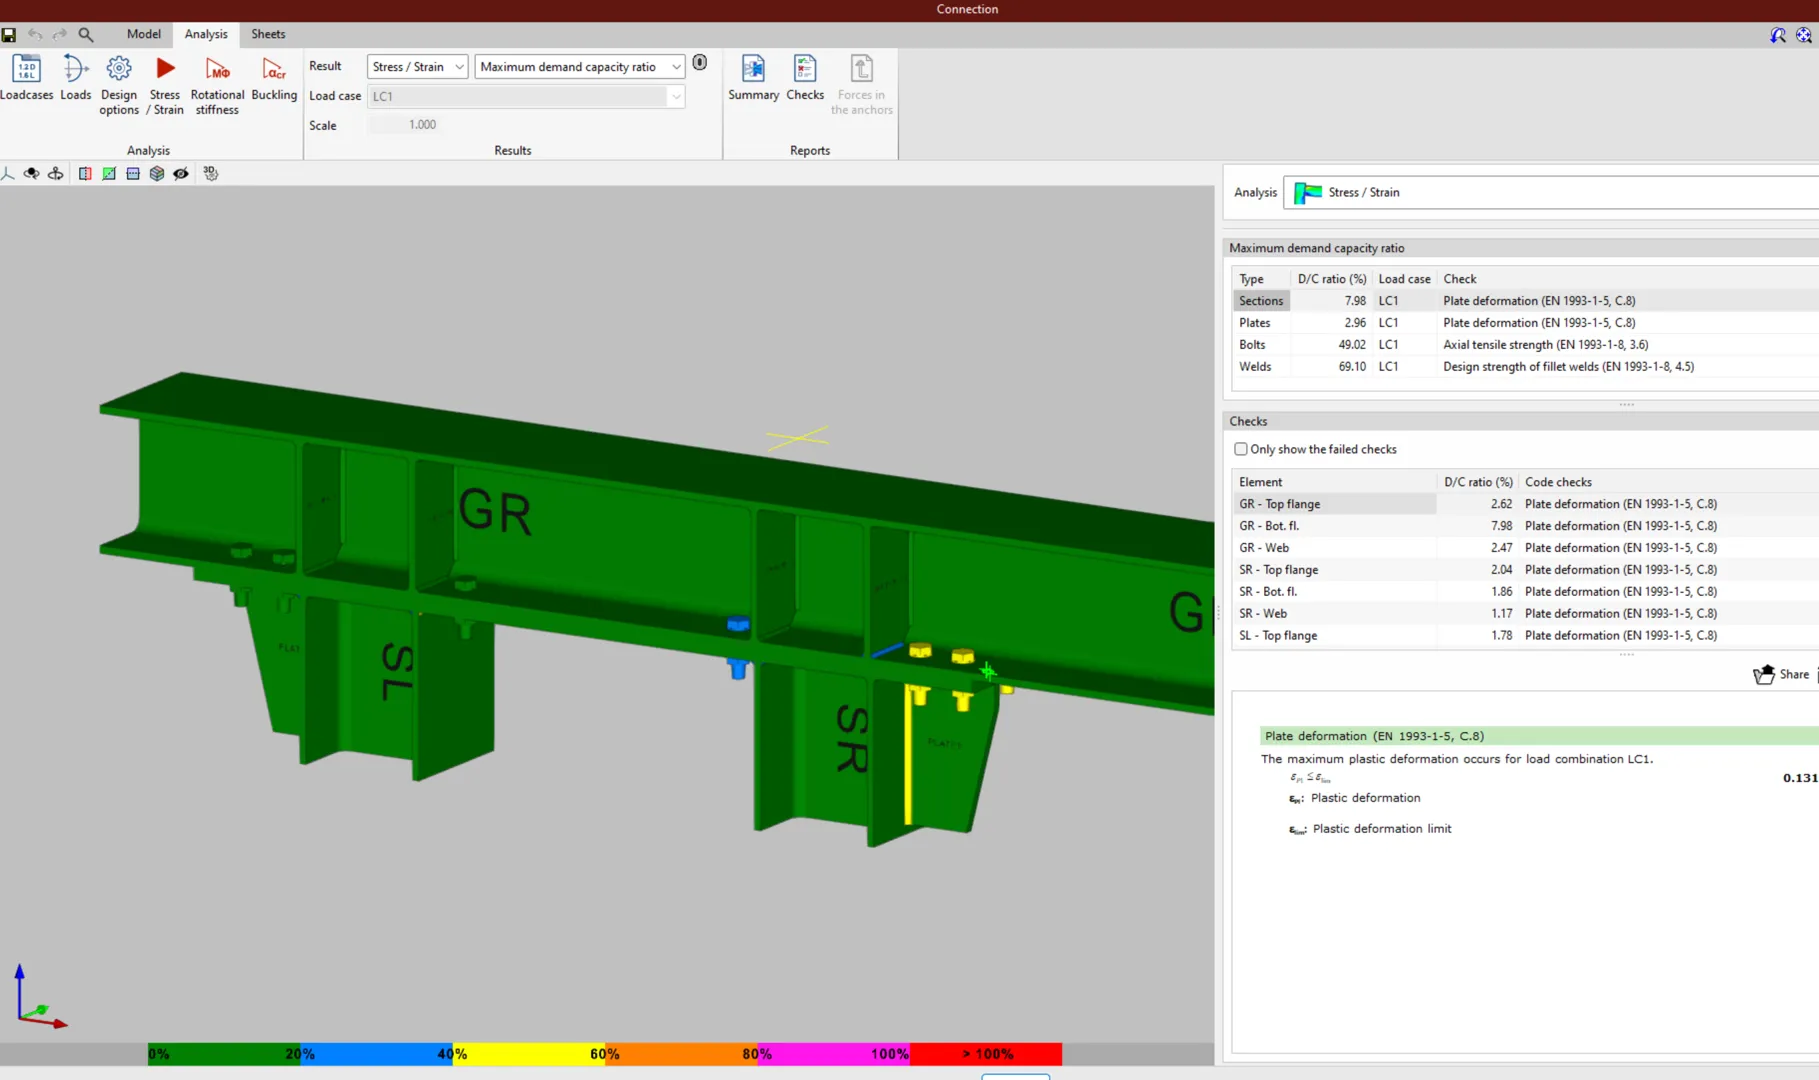Click the Loads icon in ribbon
Screen dimensions: 1819x1080
tap(75, 78)
